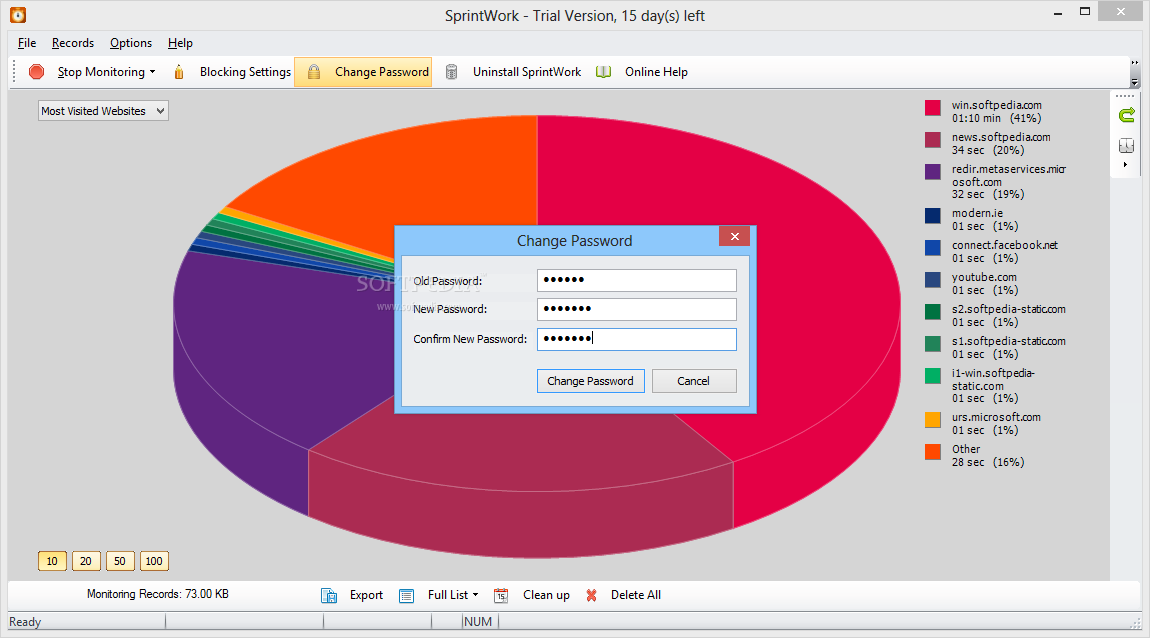Click the Blocking Settings icon

tap(179, 72)
